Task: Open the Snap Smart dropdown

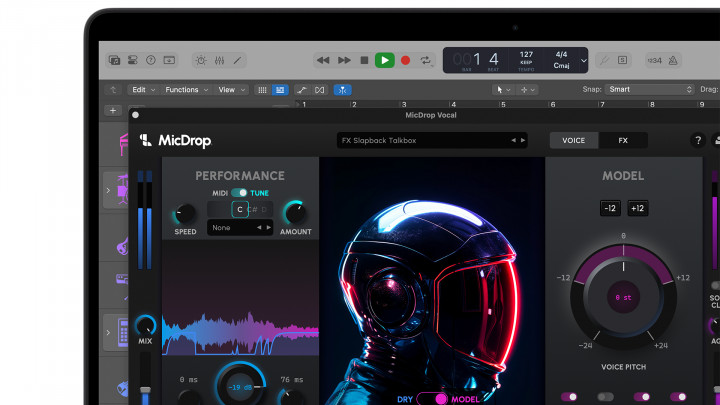Action: coord(650,90)
